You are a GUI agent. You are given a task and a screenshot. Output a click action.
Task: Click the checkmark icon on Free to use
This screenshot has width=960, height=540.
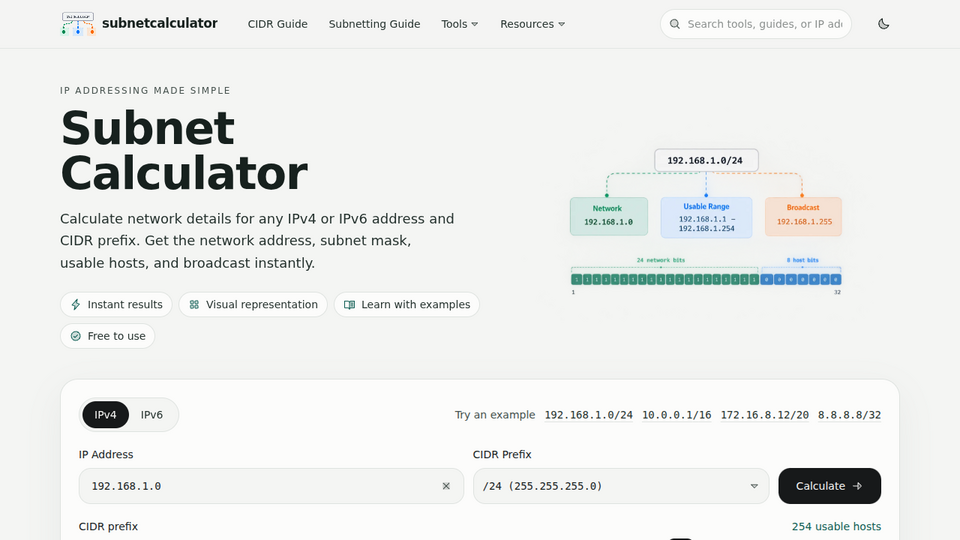pyautogui.click(x=76, y=336)
